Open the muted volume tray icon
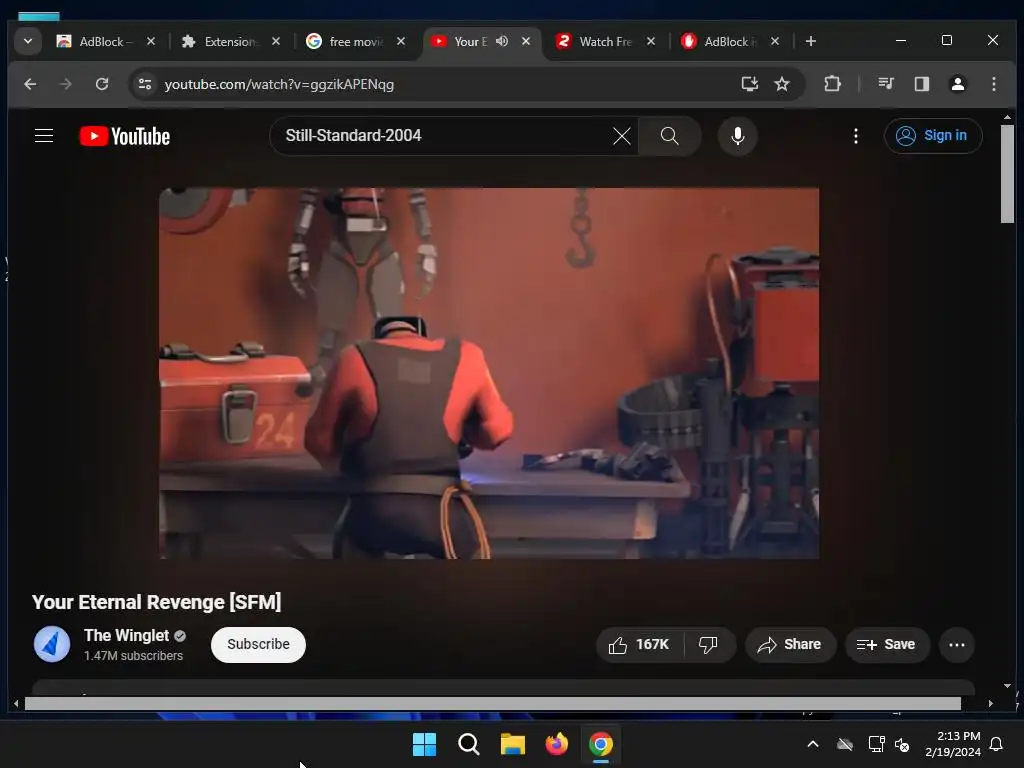Screen dimensions: 1024x768 coord(902,744)
